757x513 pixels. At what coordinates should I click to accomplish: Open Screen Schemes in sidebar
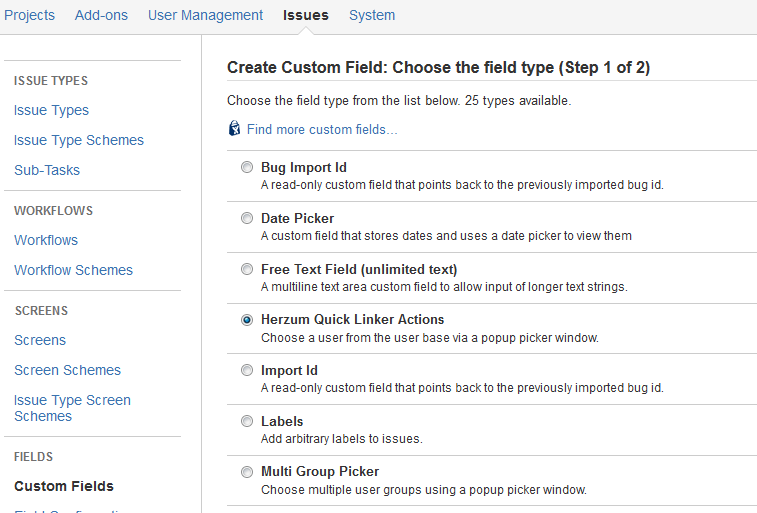click(x=67, y=370)
